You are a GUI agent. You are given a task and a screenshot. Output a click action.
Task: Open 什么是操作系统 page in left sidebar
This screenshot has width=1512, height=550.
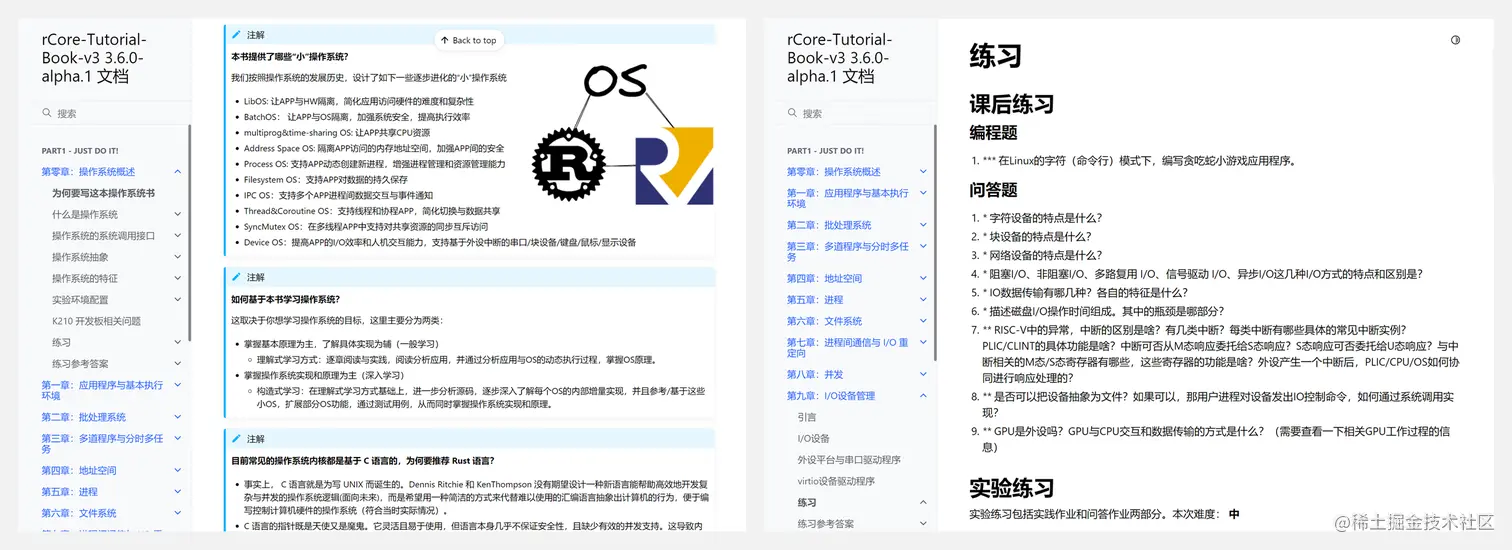coord(85,214)
